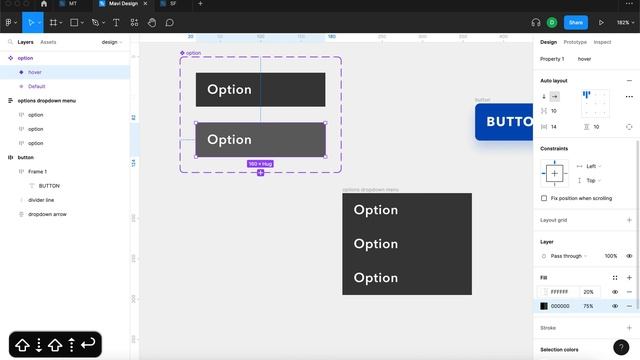
Task: Click the FFFFFF fill color swatch
Action: (544, 292)
